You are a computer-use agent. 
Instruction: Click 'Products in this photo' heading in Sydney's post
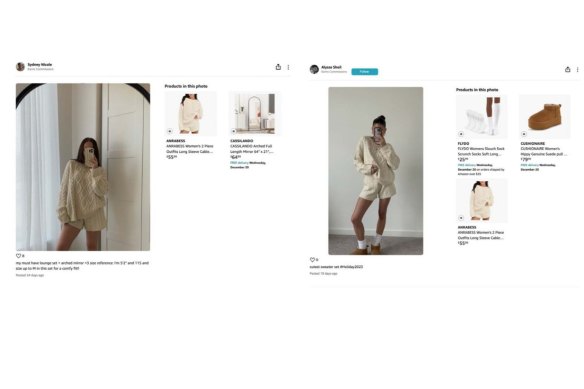pyautogui.click(x=186, y=86)
